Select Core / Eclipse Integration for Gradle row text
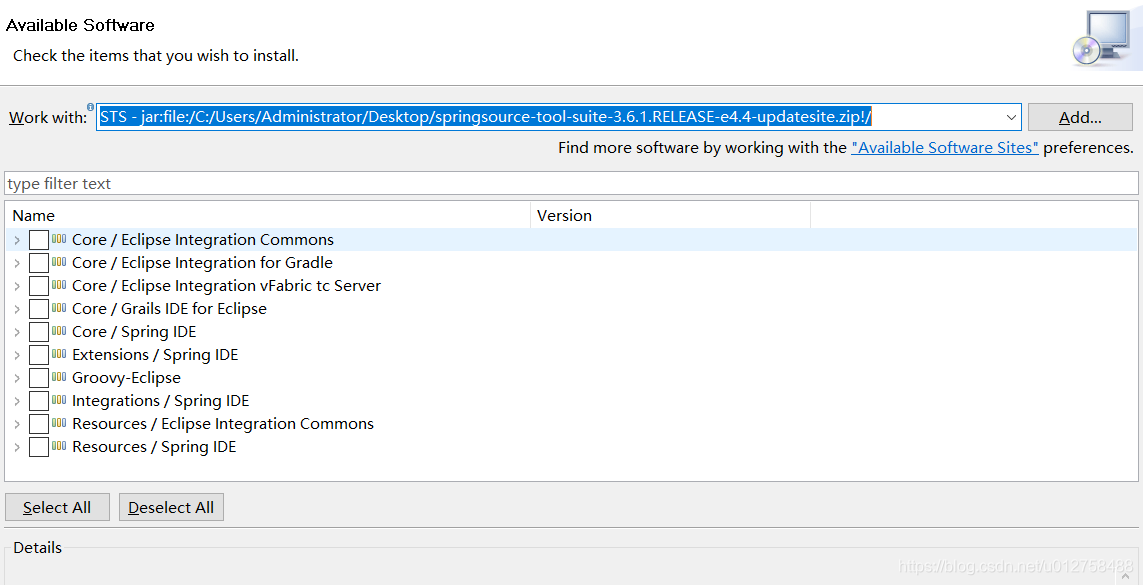 coord(202,262)
